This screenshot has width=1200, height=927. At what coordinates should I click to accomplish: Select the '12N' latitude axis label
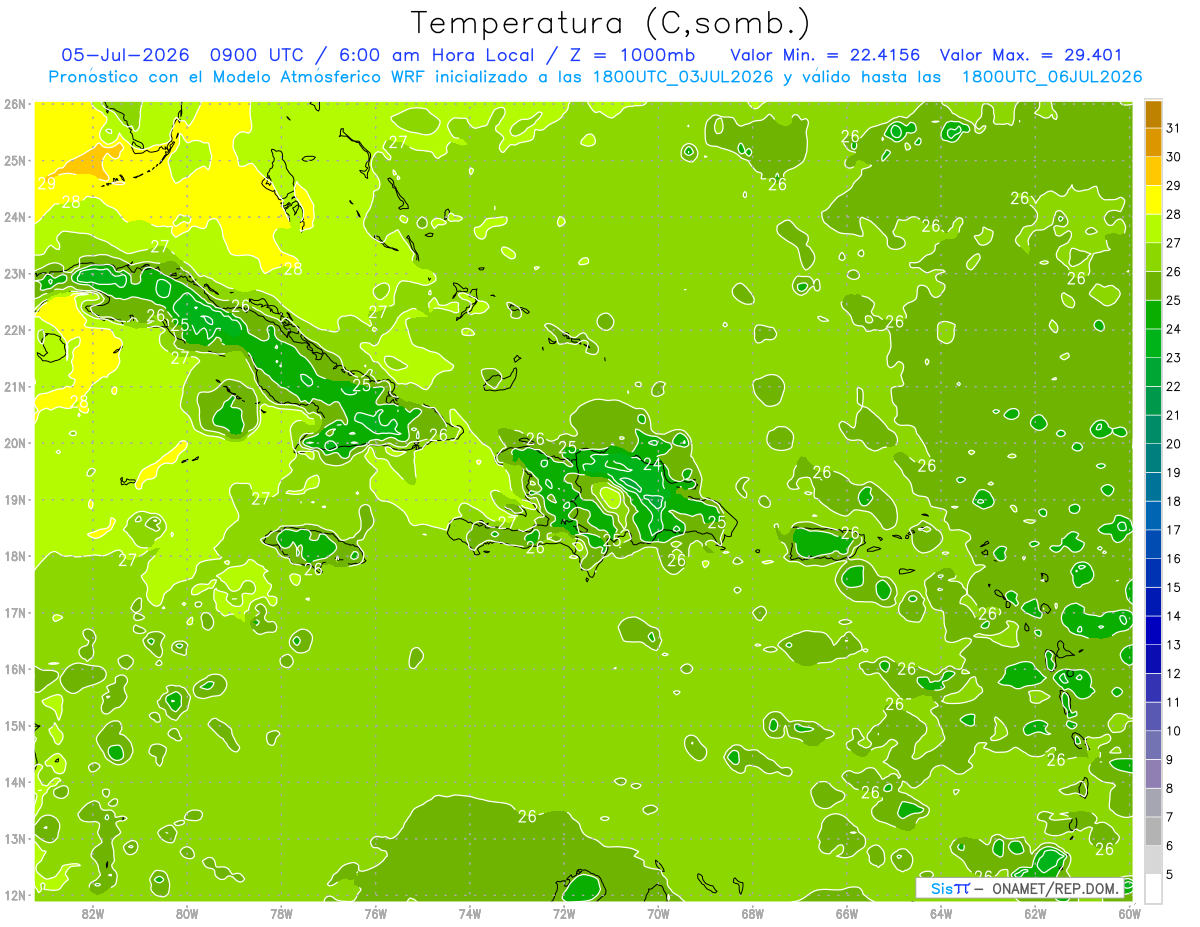click(x=14, y=895)
